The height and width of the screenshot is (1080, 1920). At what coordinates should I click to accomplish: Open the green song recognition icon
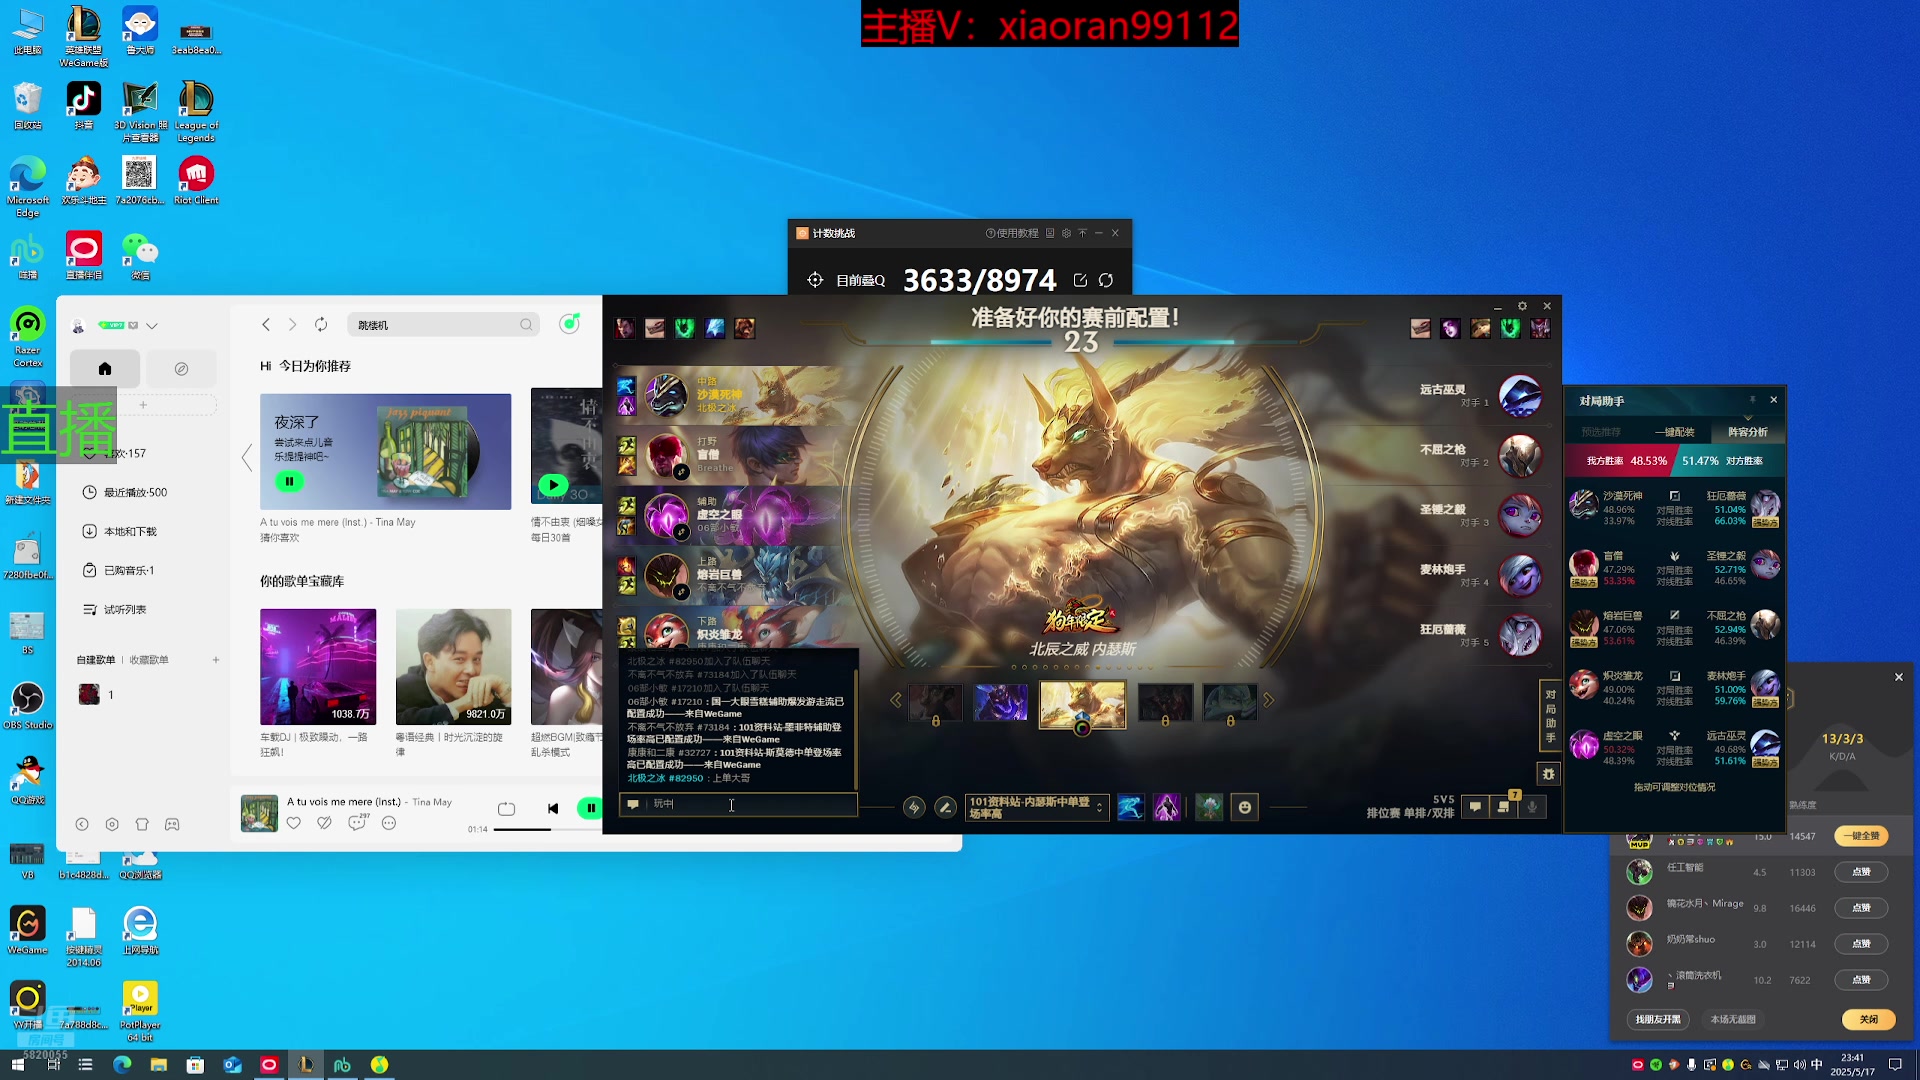[x=569, y=324]
